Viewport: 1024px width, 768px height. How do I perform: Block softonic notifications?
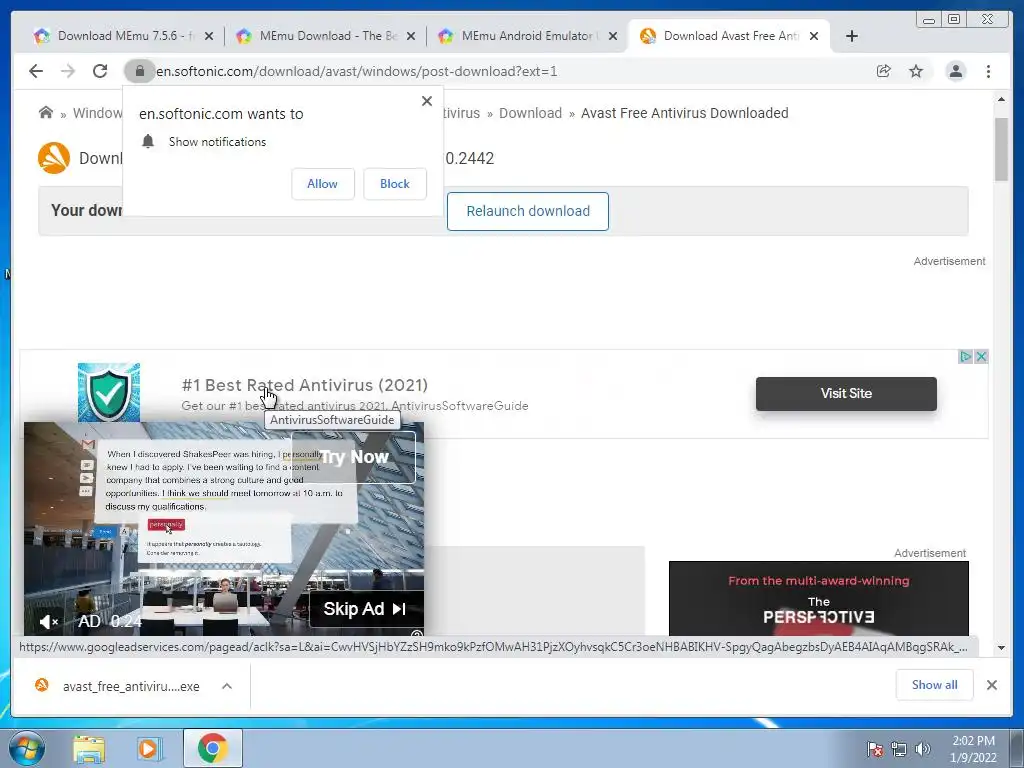pyautogui.click(x=394, y=184)
